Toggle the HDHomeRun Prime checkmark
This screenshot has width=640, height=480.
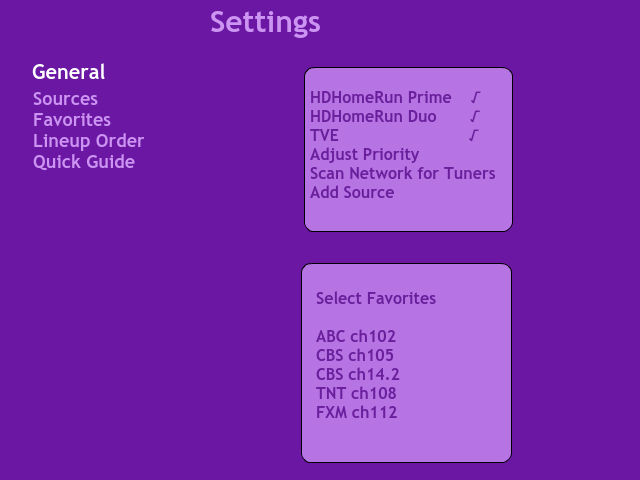click(476, 98)
